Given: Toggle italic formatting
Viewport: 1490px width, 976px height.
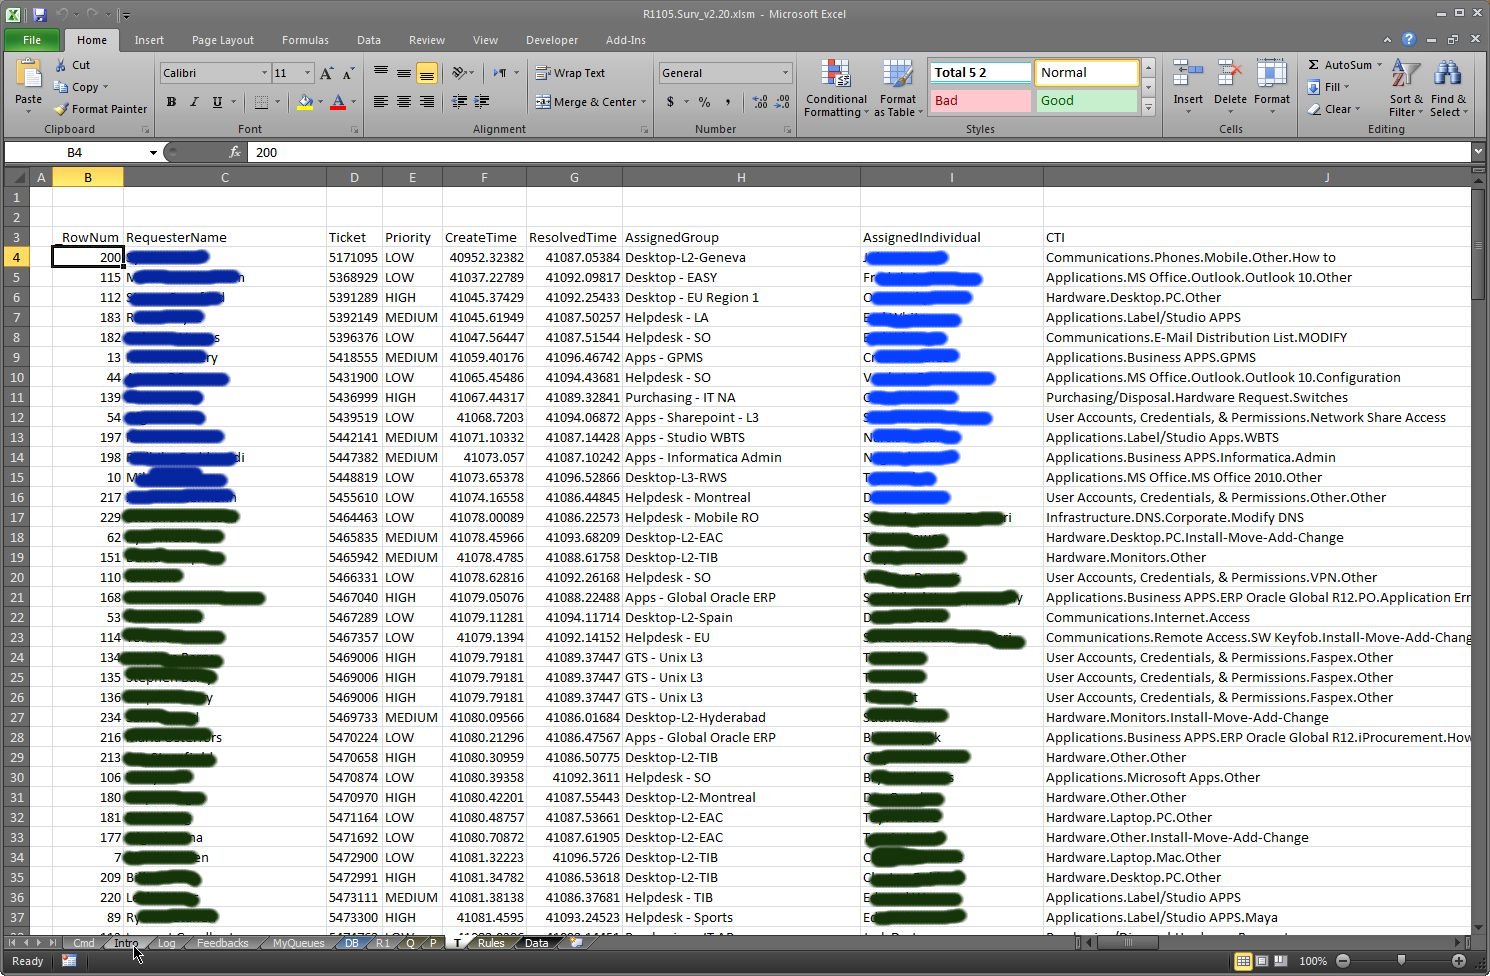Looking at the screenshot, I should [x=194, y=102].
